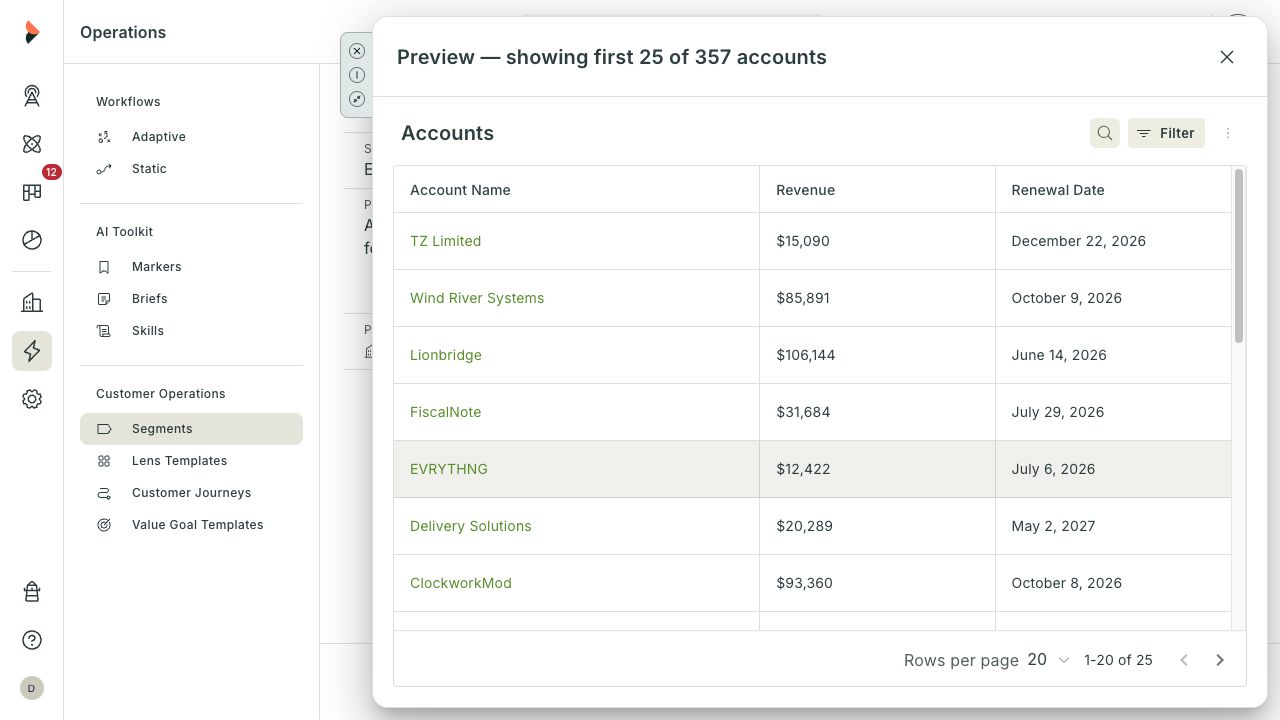The height and width of the screenshot is (720, 1280).
Task: Click the Operations page heading
Action: [x=123, y=32]
